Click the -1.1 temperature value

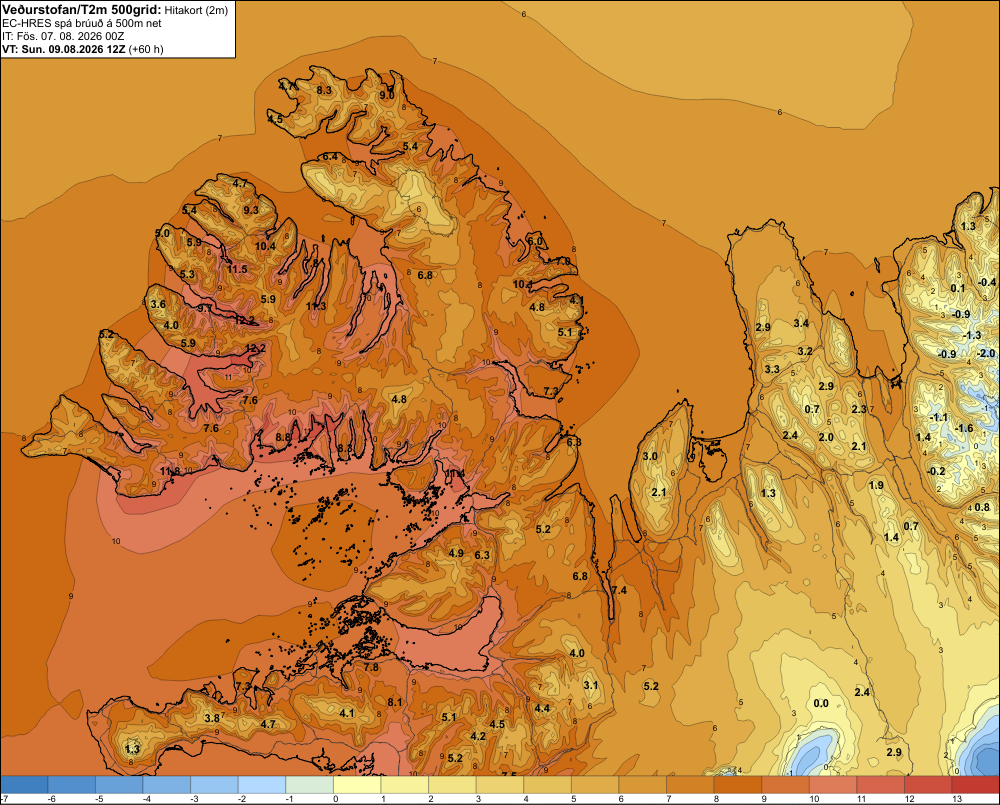(x=938, y=417)
